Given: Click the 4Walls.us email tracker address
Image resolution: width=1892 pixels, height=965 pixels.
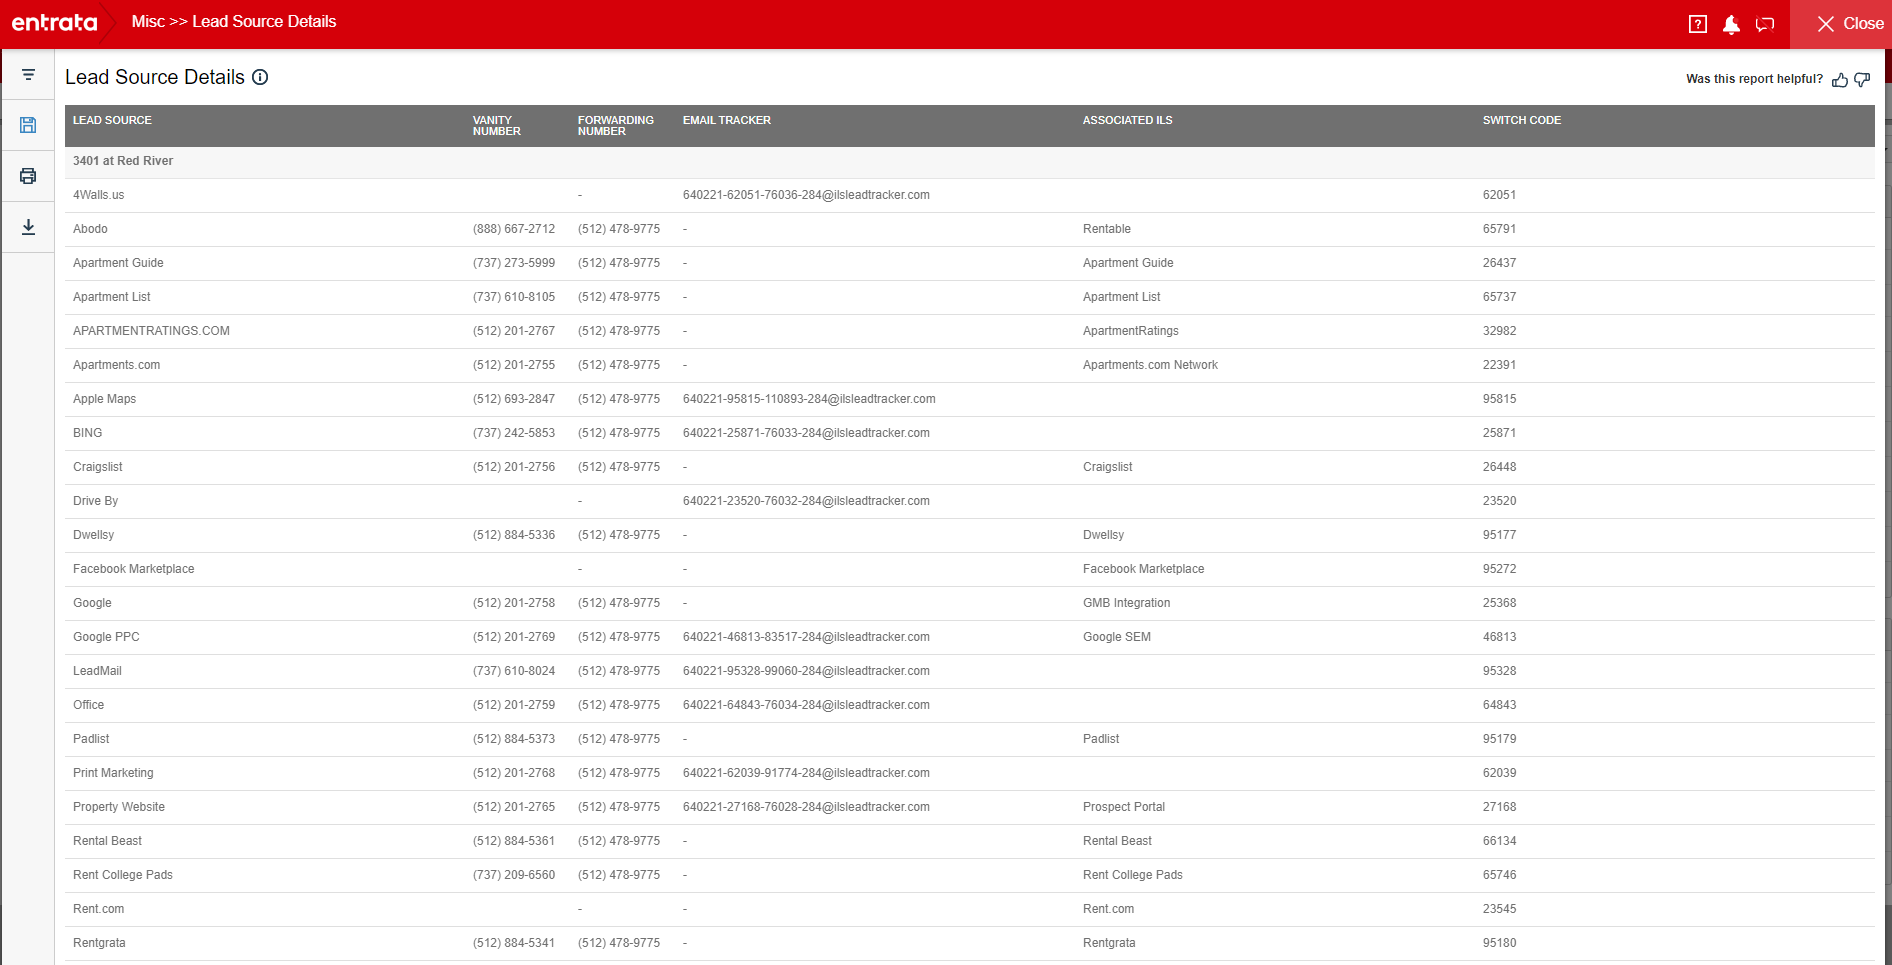Looking at the screenshot, I should (806, 195).
